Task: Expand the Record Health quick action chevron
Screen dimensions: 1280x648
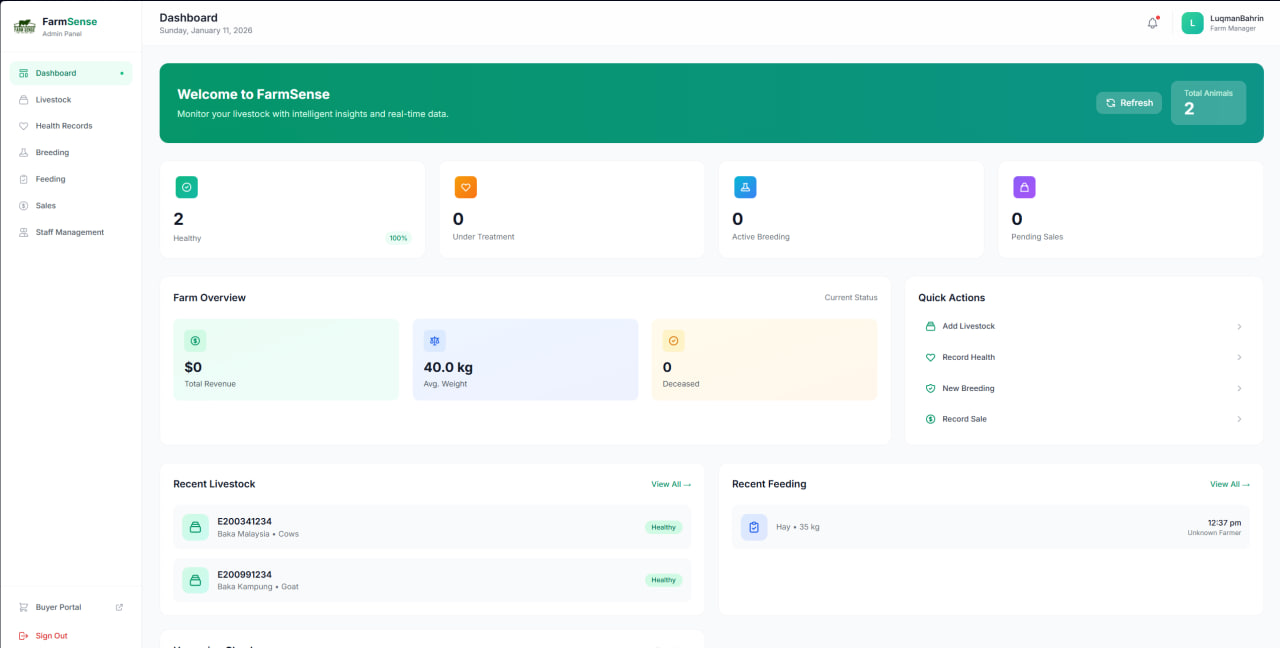Action: (1240, 357)
